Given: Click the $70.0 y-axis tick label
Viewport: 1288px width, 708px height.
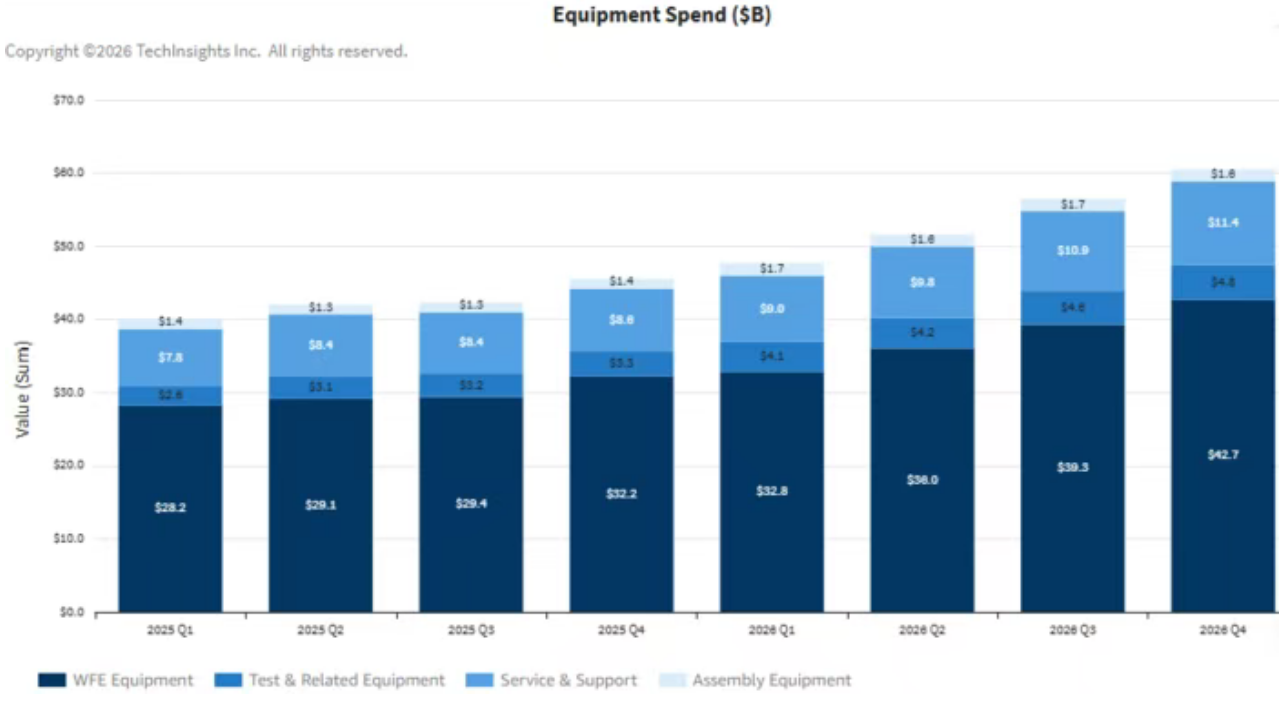Looking at the screenshot, I should tap(69, 100).
